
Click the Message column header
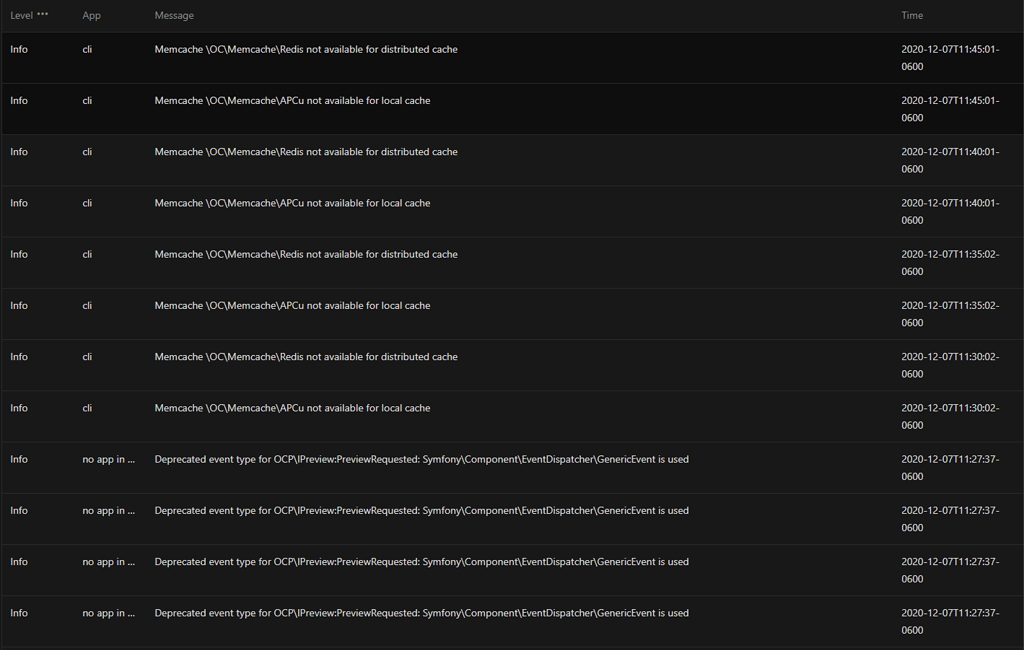coord(174,16)
